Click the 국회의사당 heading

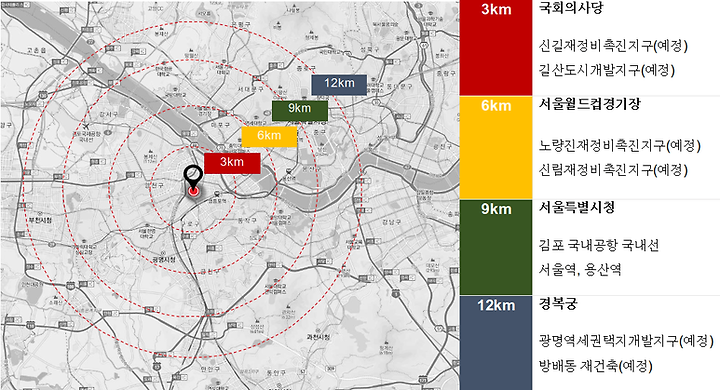(571, 8)
